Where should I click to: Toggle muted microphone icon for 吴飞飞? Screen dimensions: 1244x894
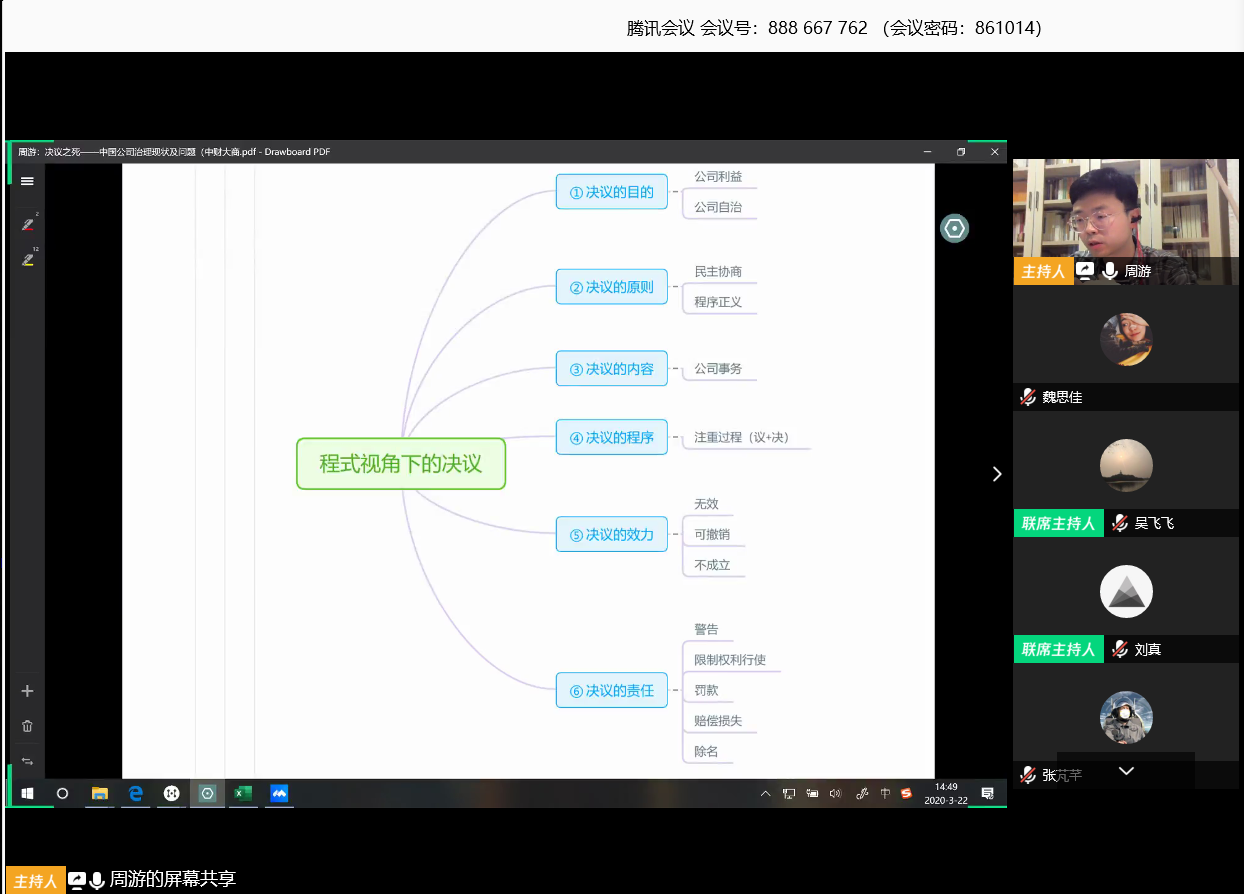point(1120,523)
